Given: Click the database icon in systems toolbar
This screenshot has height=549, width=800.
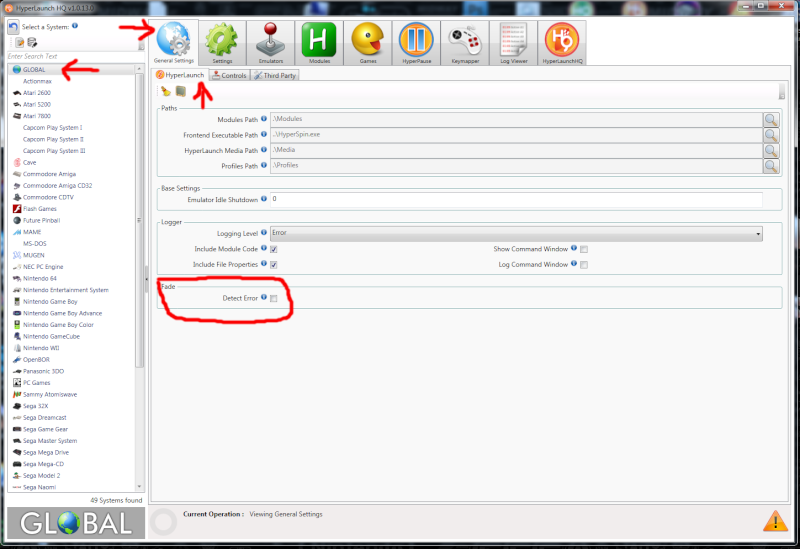Looking at the screenshot, I should (x=32, y=42).
